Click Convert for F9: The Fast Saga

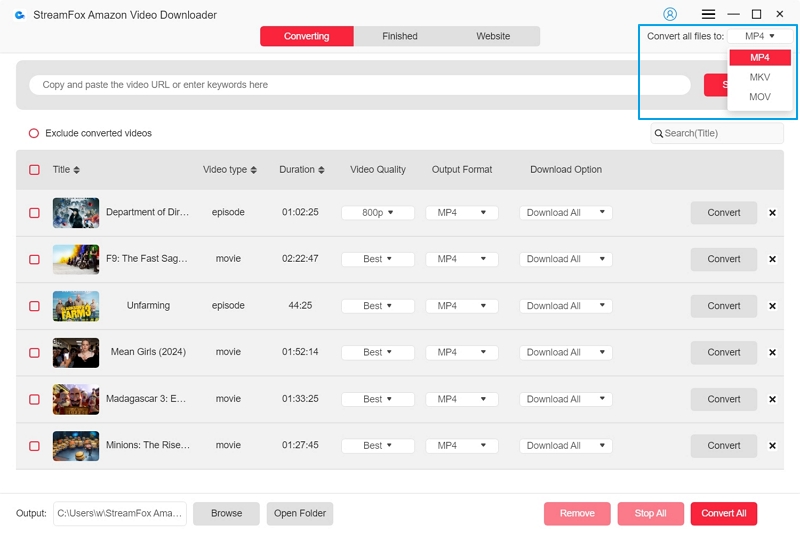tap(723, 259)
